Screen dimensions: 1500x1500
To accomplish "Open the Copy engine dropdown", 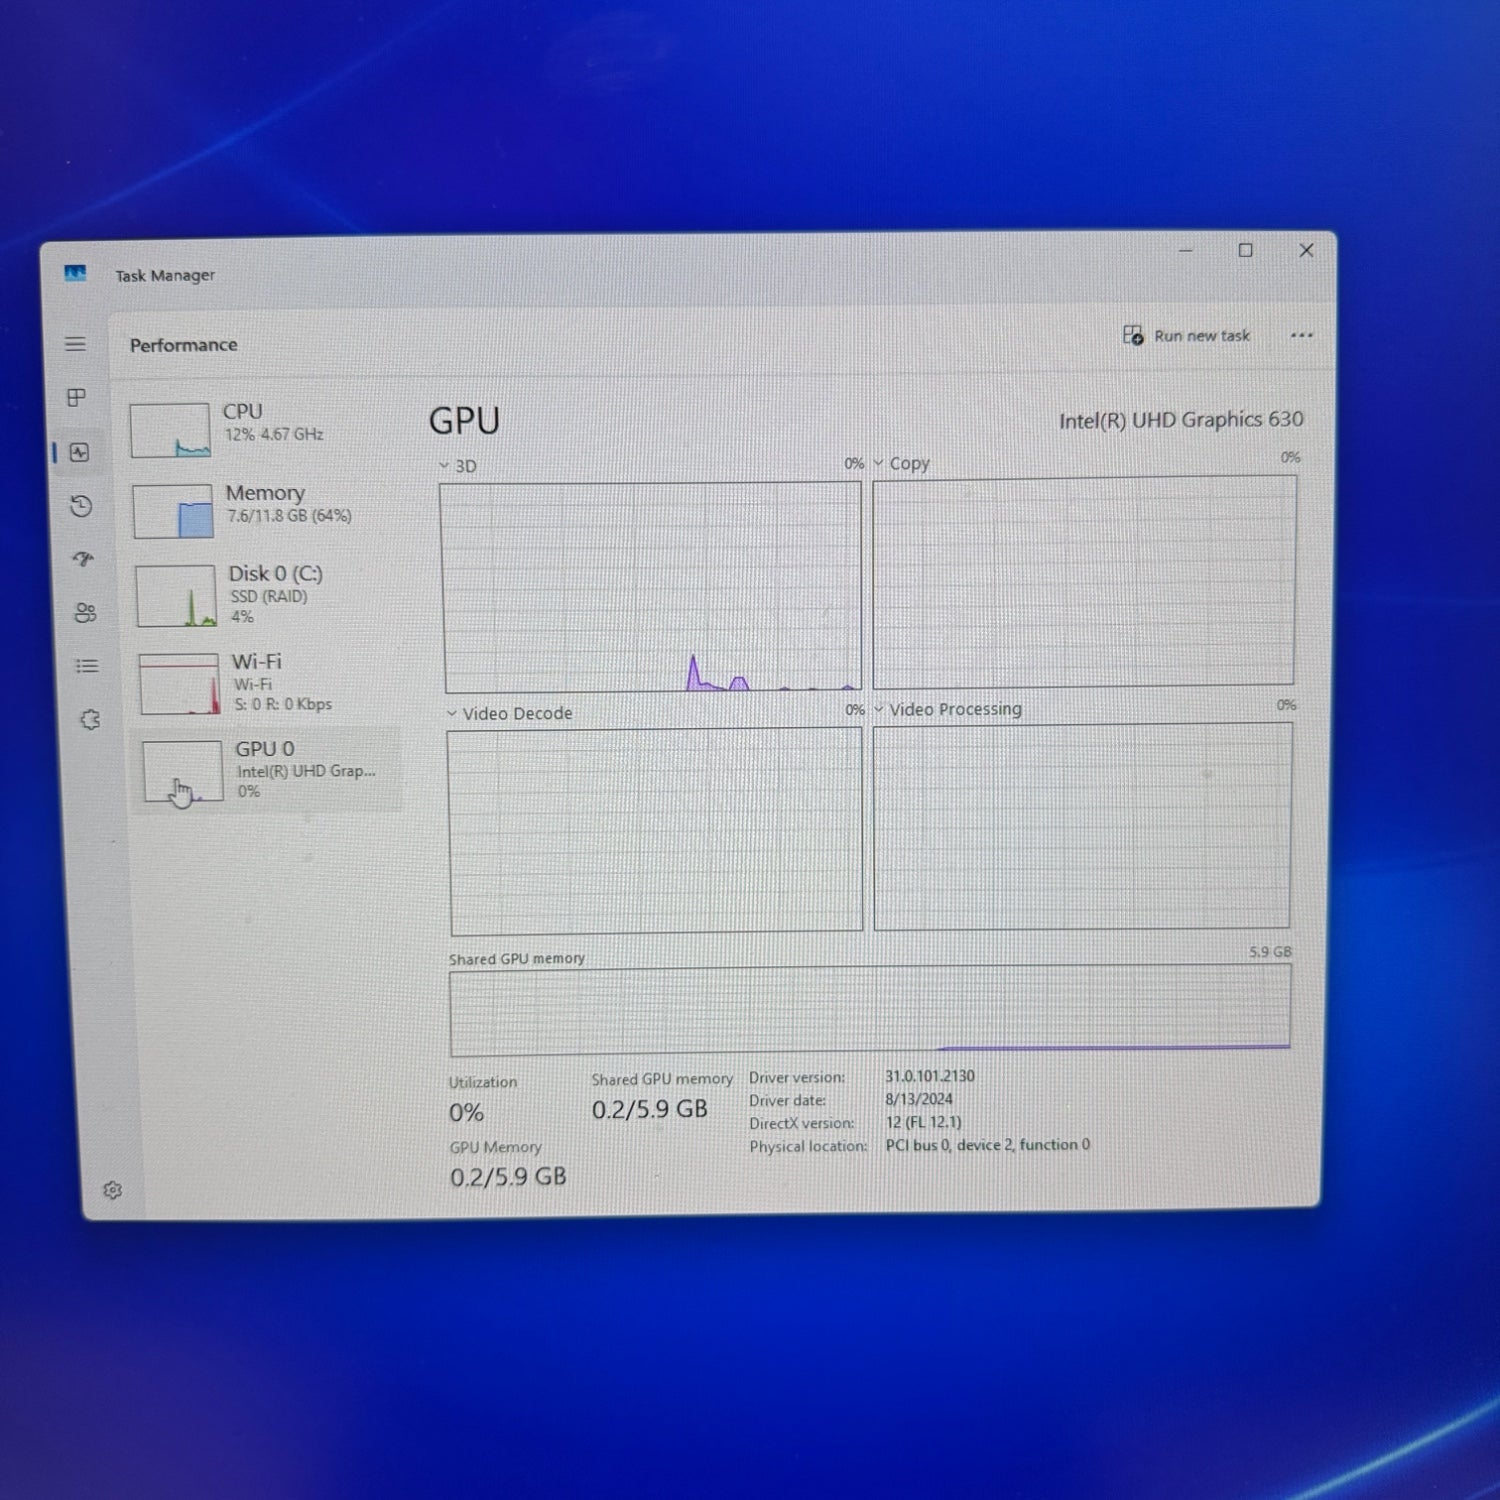I will click(x=901, y=463).
